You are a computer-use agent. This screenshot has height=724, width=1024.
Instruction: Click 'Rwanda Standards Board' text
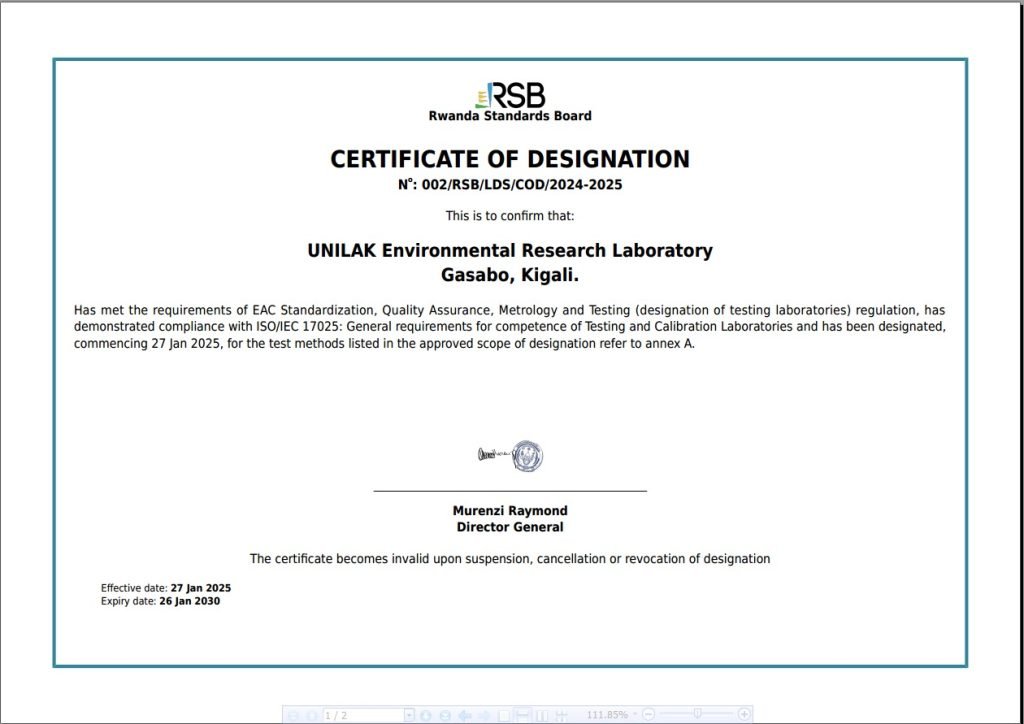pyautogui.click(x=510, y=116)
